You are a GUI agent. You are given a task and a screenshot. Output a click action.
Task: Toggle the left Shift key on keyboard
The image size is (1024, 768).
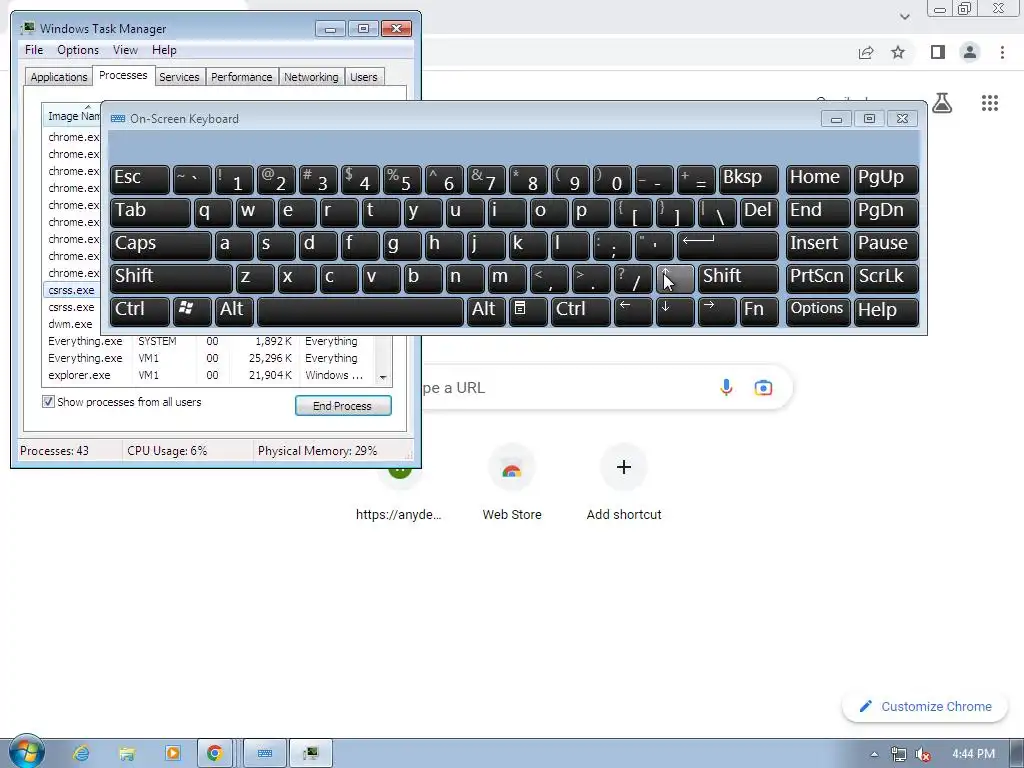click(171, 279)
